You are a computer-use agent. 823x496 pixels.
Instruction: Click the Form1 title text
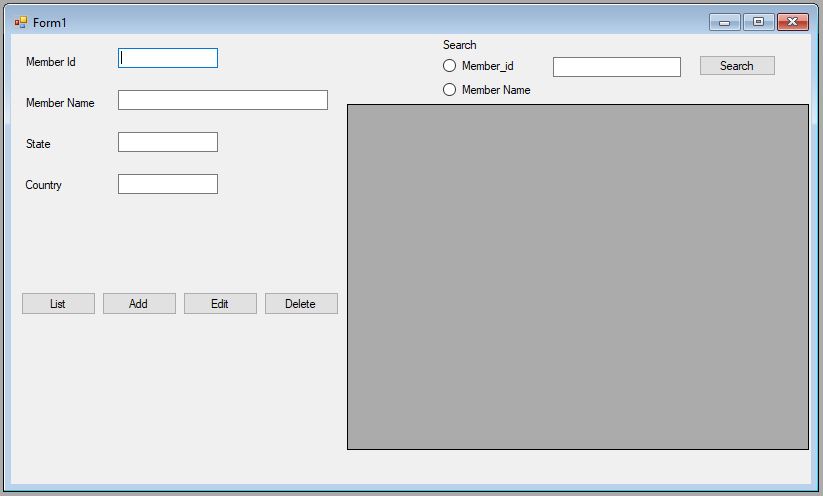pos(50,23)
